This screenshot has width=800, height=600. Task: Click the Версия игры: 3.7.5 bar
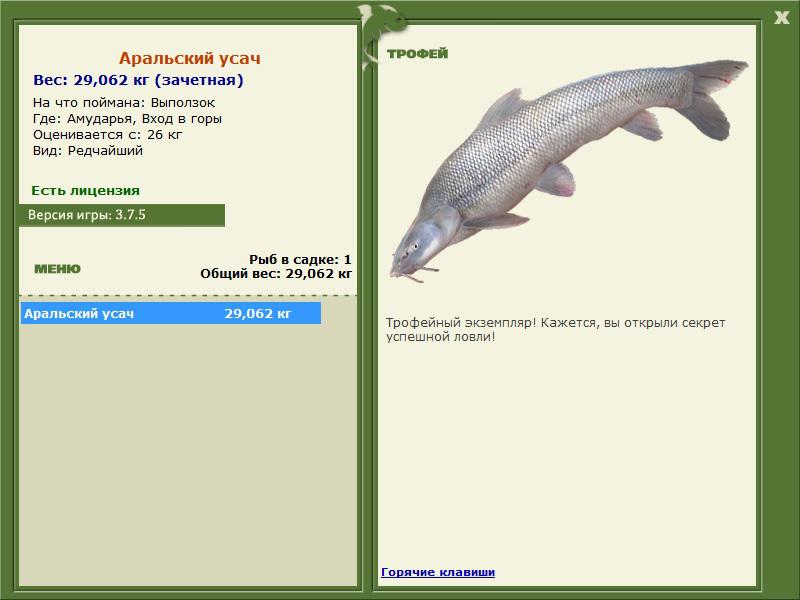tap(122, 215)
